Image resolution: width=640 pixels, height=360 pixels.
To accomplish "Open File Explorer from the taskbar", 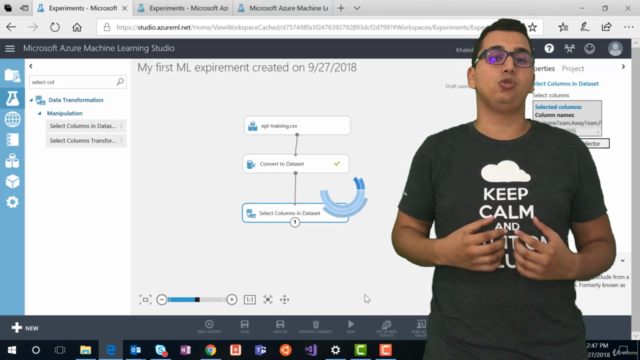I will pos(85,350).
